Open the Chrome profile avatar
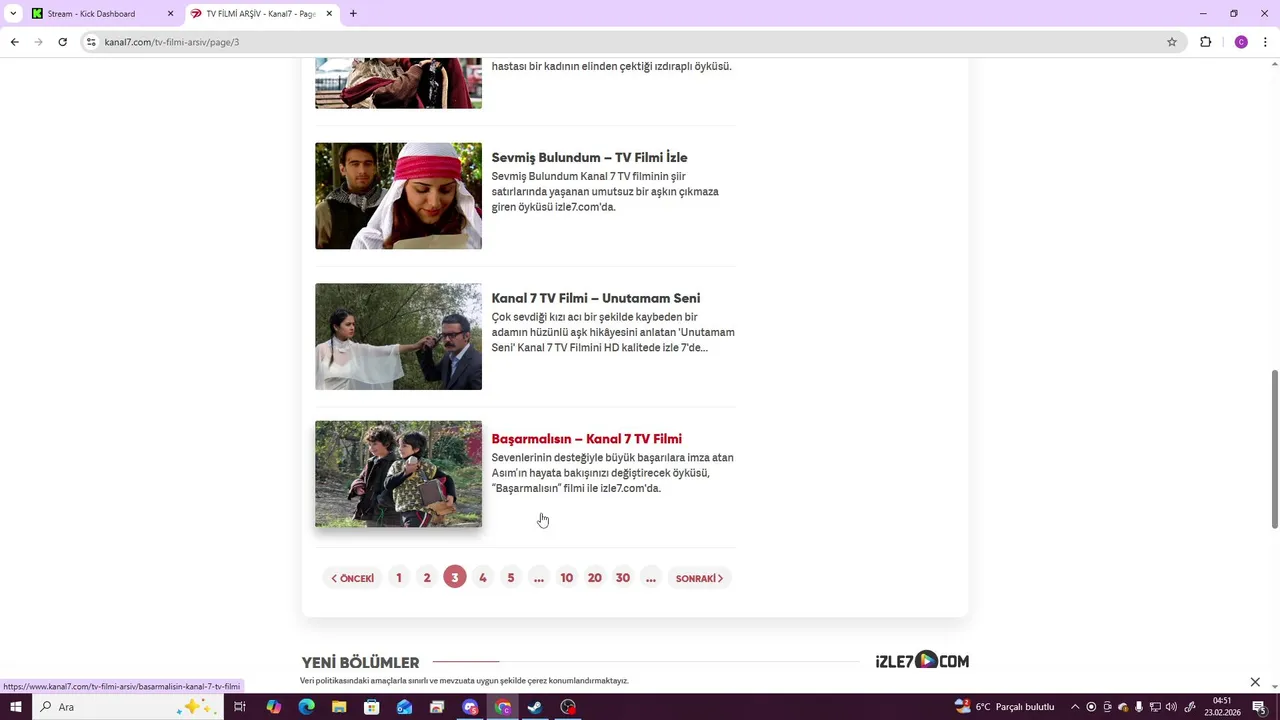Image resolution: width=1280 pixels, height=720 pixels. 1241,42
